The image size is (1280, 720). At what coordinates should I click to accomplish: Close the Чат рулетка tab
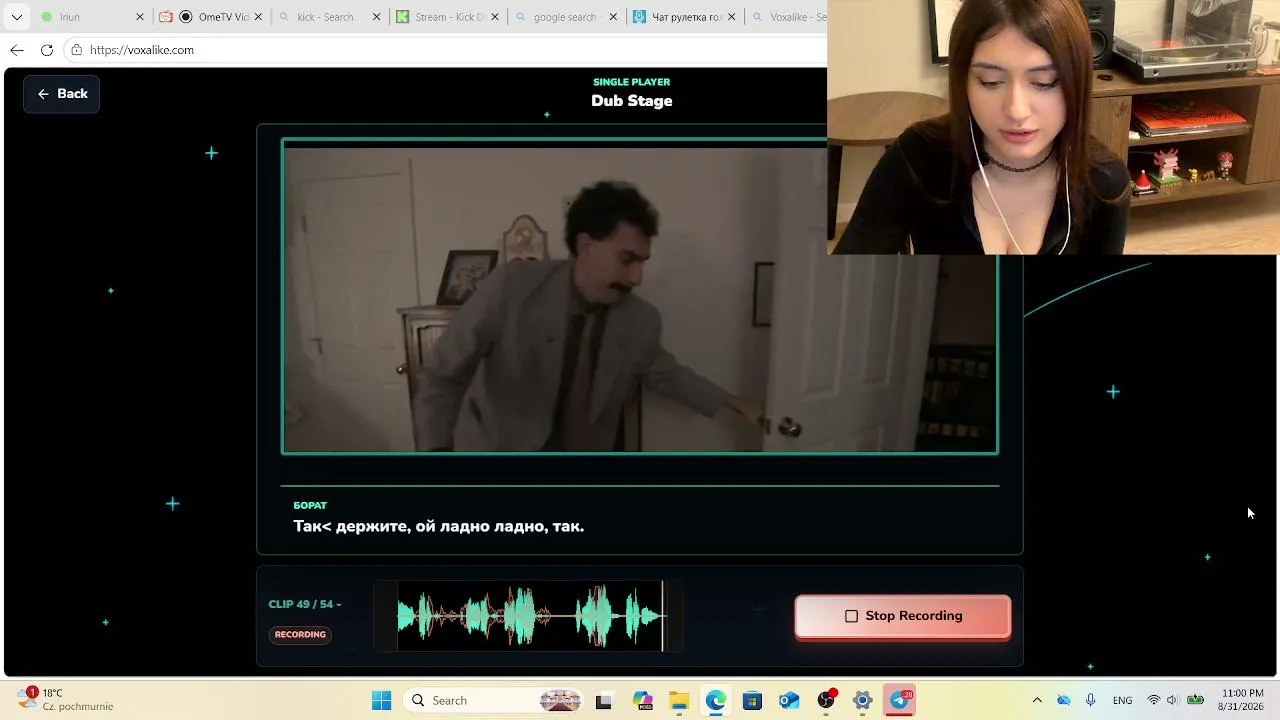click(x=731, y=17)
